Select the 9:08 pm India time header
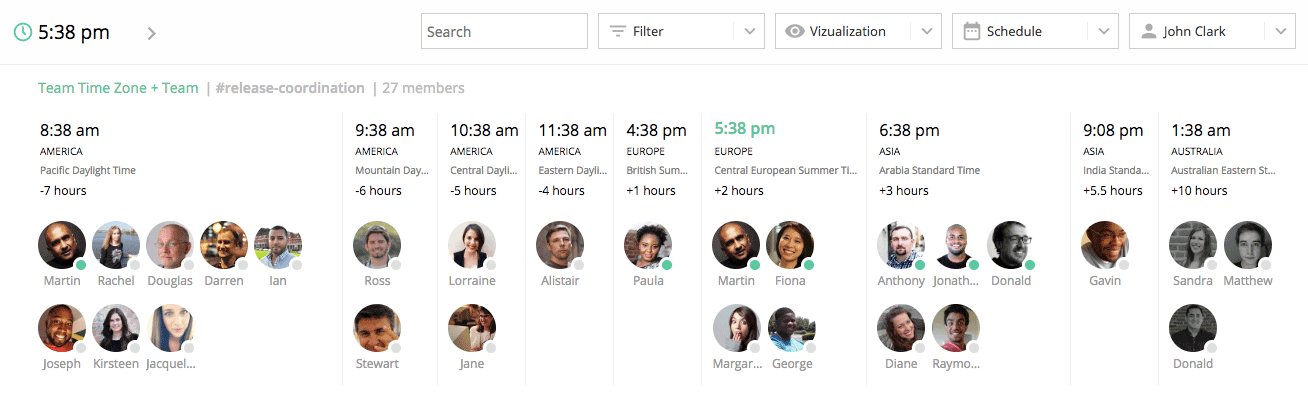Image resolution: width=1308 pixels, height=404 pixels. [1113, 130]
